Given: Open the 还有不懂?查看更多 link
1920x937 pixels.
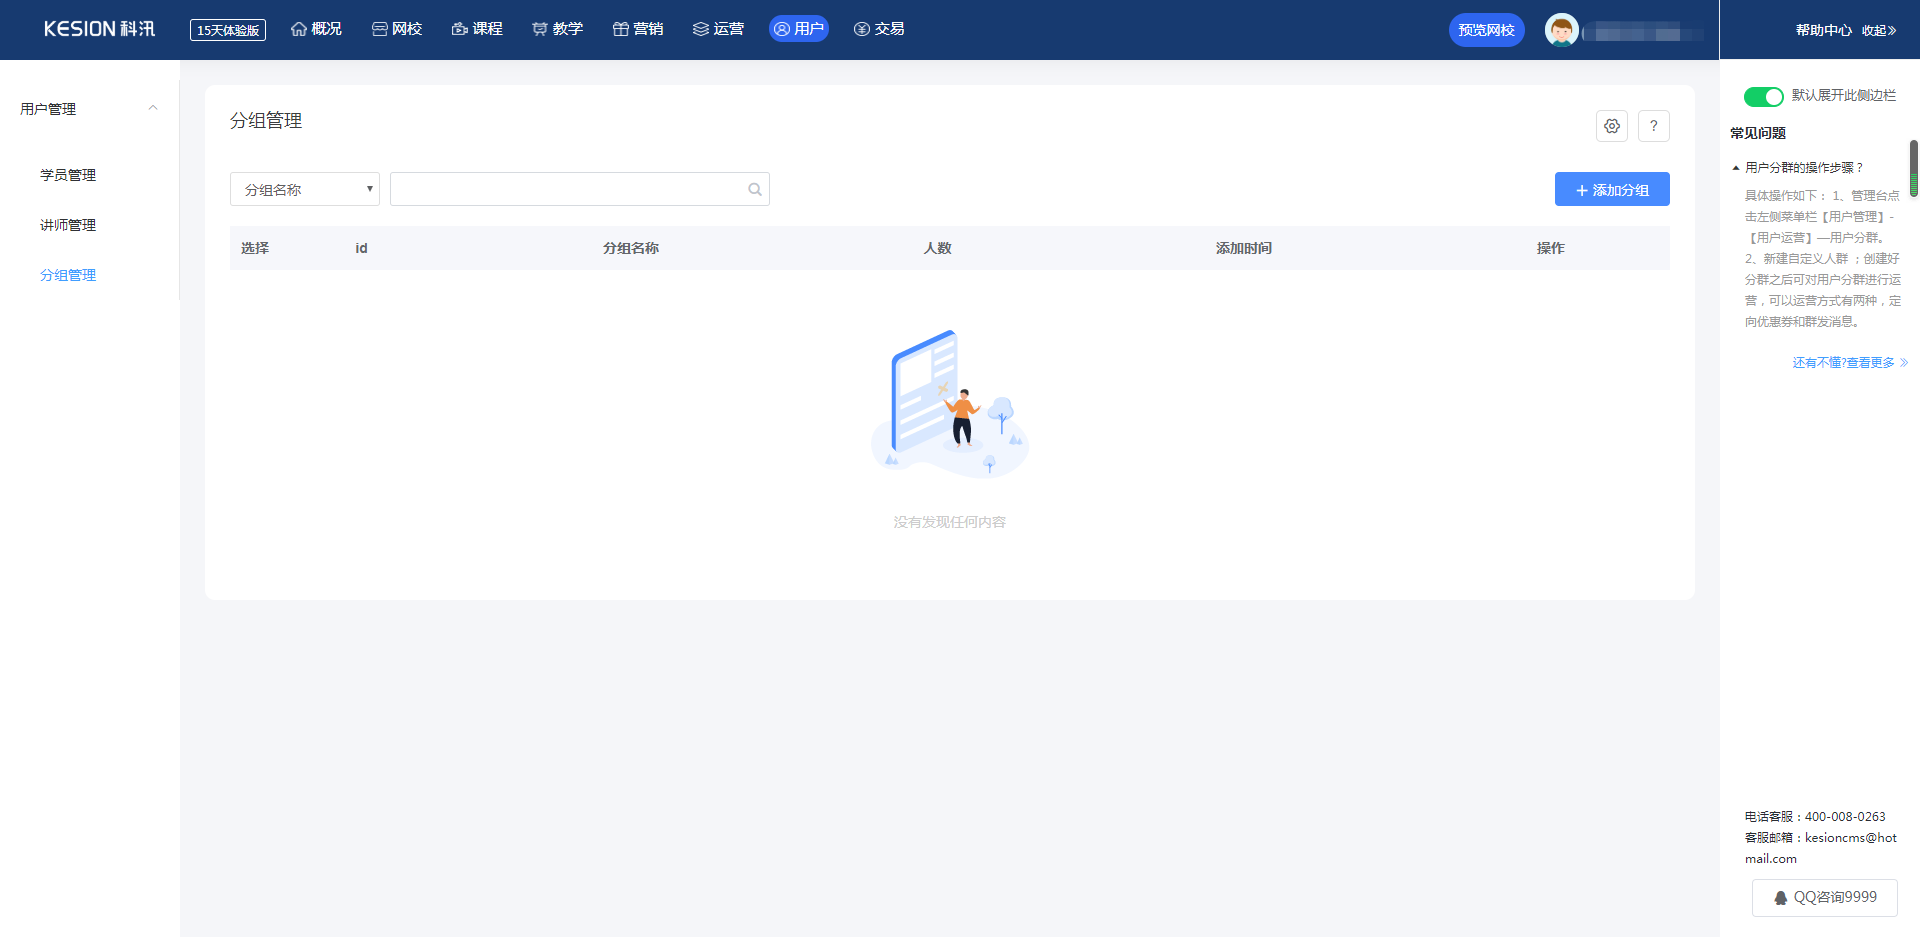Looking at the screenshot, I should pos(1849,363).
